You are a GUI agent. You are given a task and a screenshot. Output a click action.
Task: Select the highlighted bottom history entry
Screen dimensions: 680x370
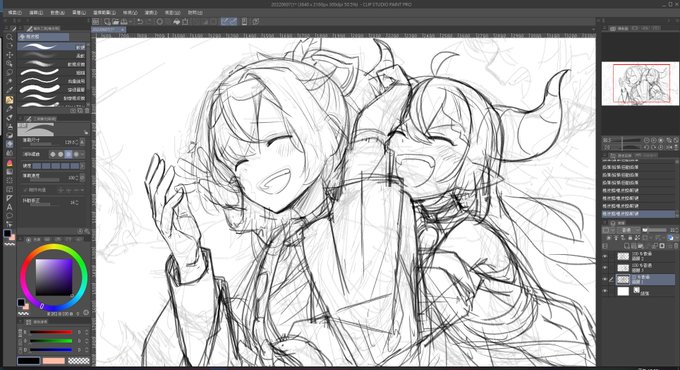click(x=638, y=214)
